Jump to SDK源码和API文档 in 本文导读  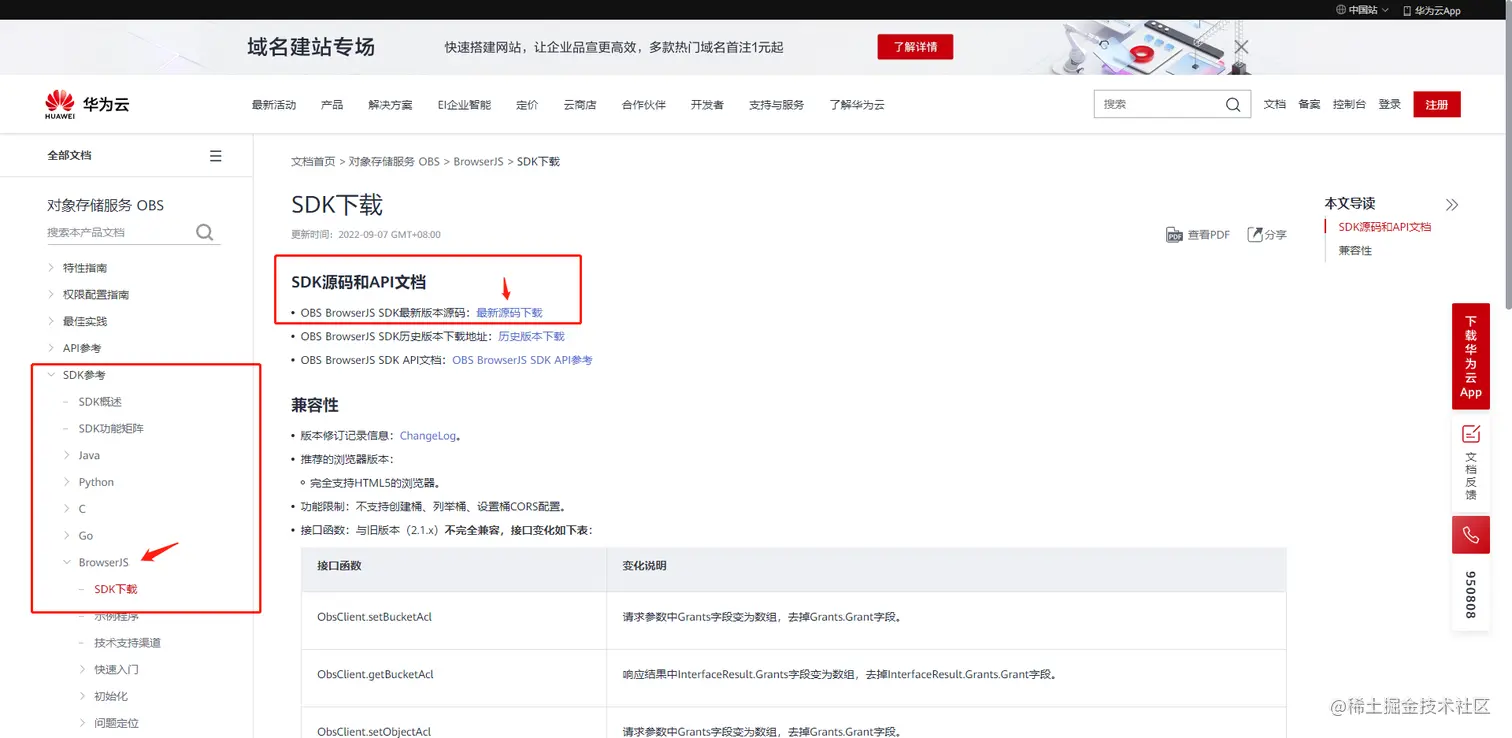click(x=1385, y=227)
